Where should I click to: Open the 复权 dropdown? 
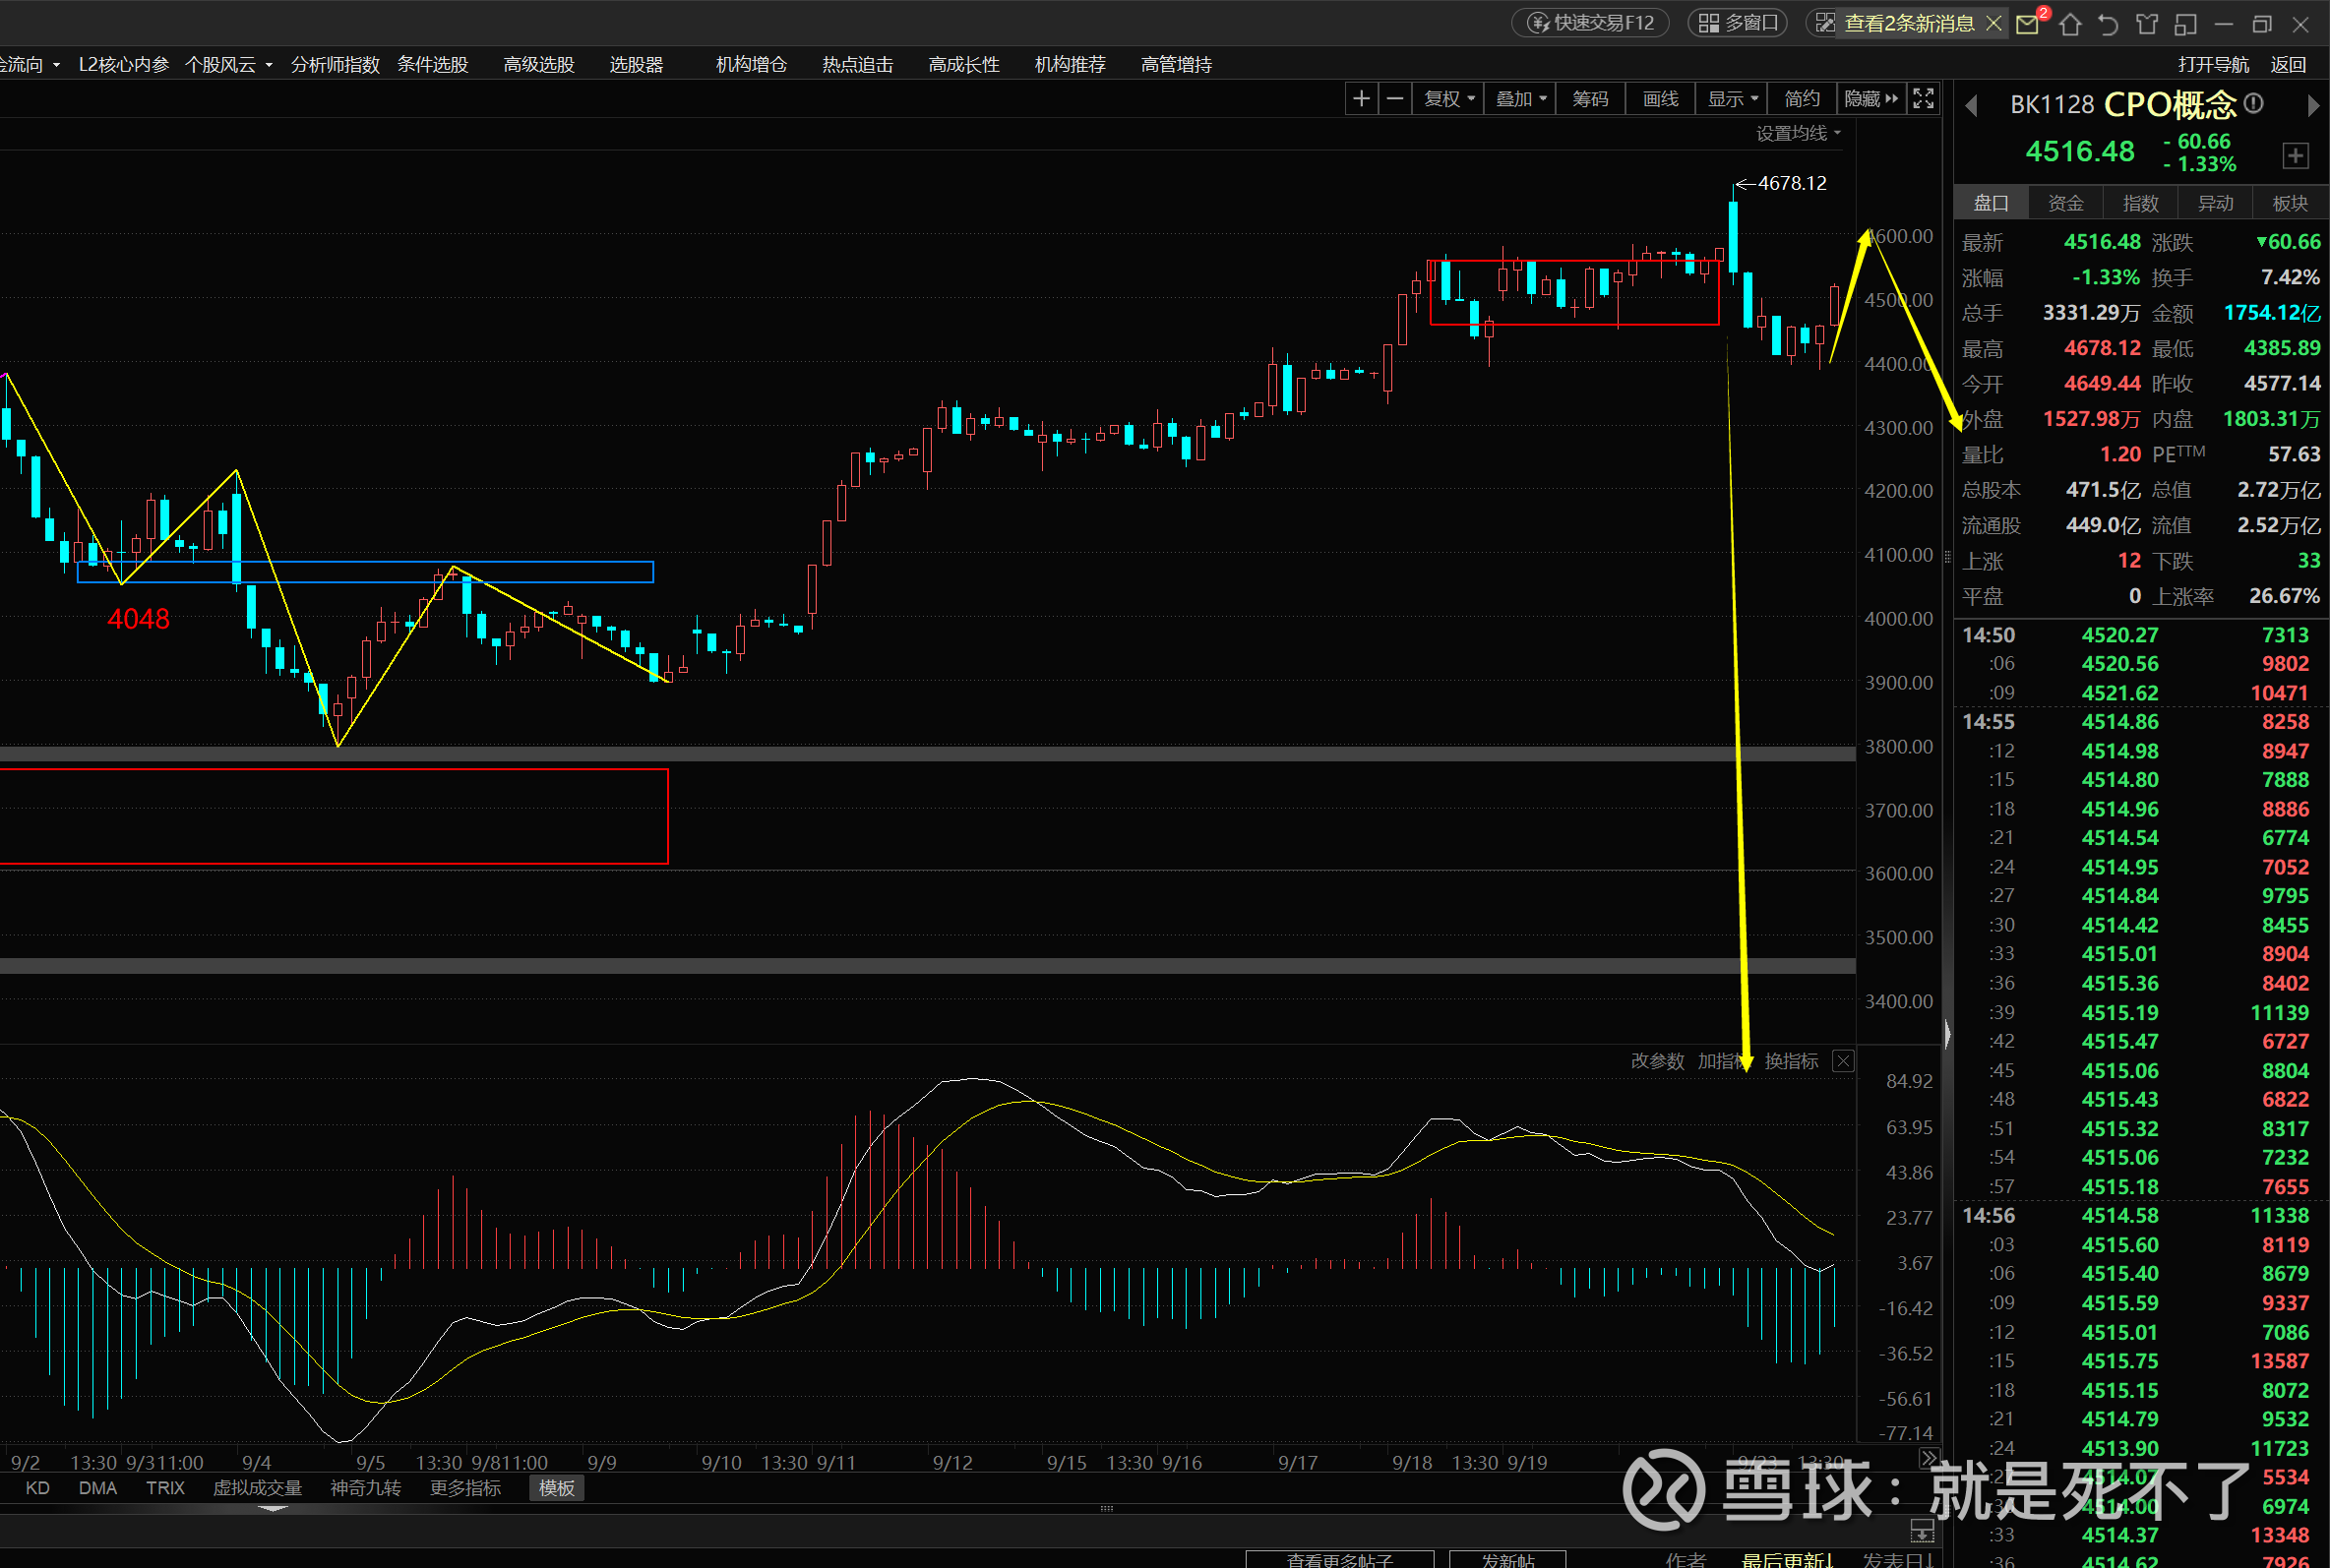(x=1448, y=99)
